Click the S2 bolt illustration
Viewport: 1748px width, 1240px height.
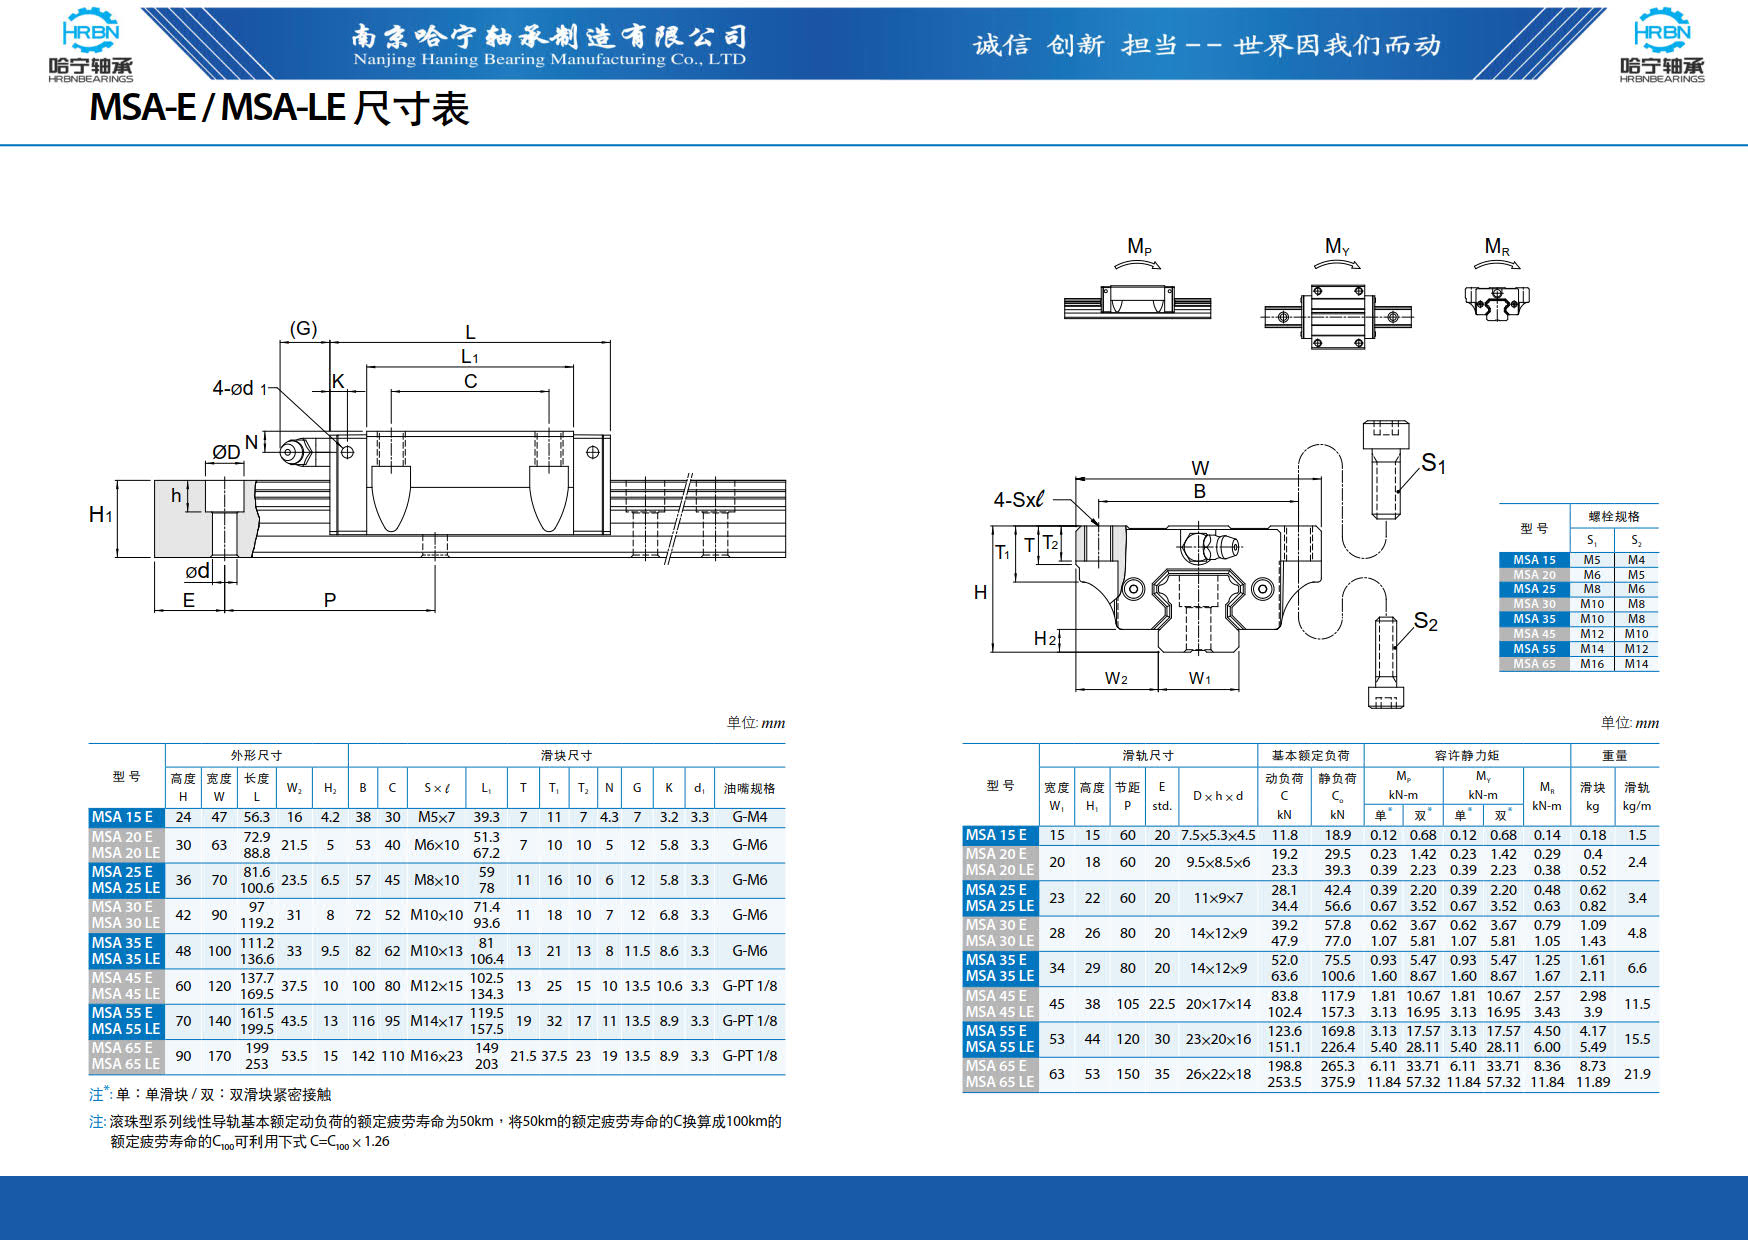1386,661
